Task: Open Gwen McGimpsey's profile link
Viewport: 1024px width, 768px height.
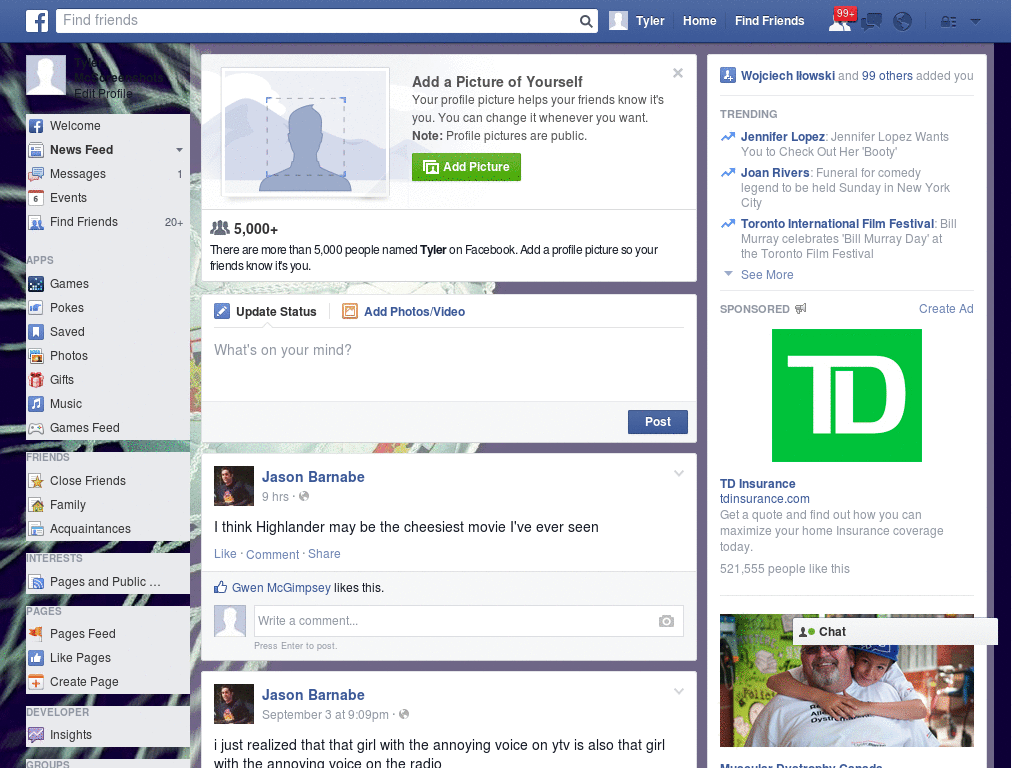Action: (281, 588)
